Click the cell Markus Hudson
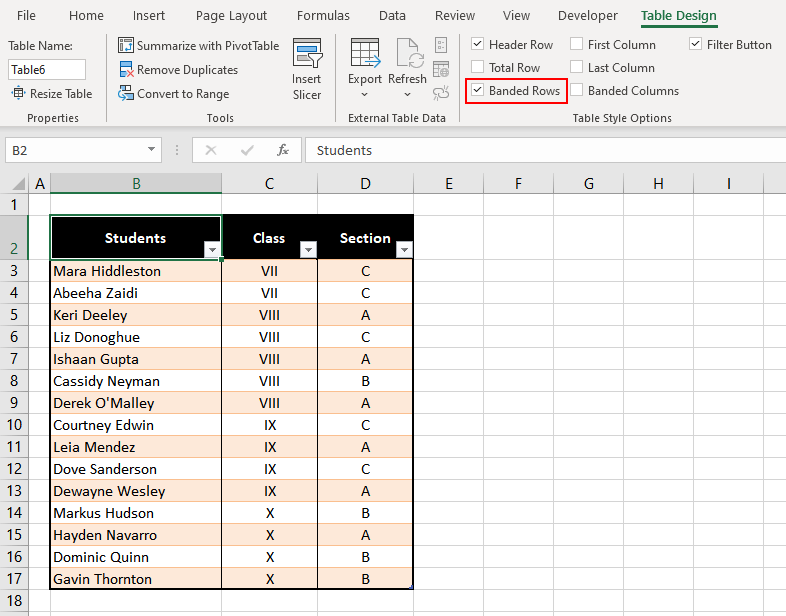Viewport: 786px width, 616px height. pos(136,513)
